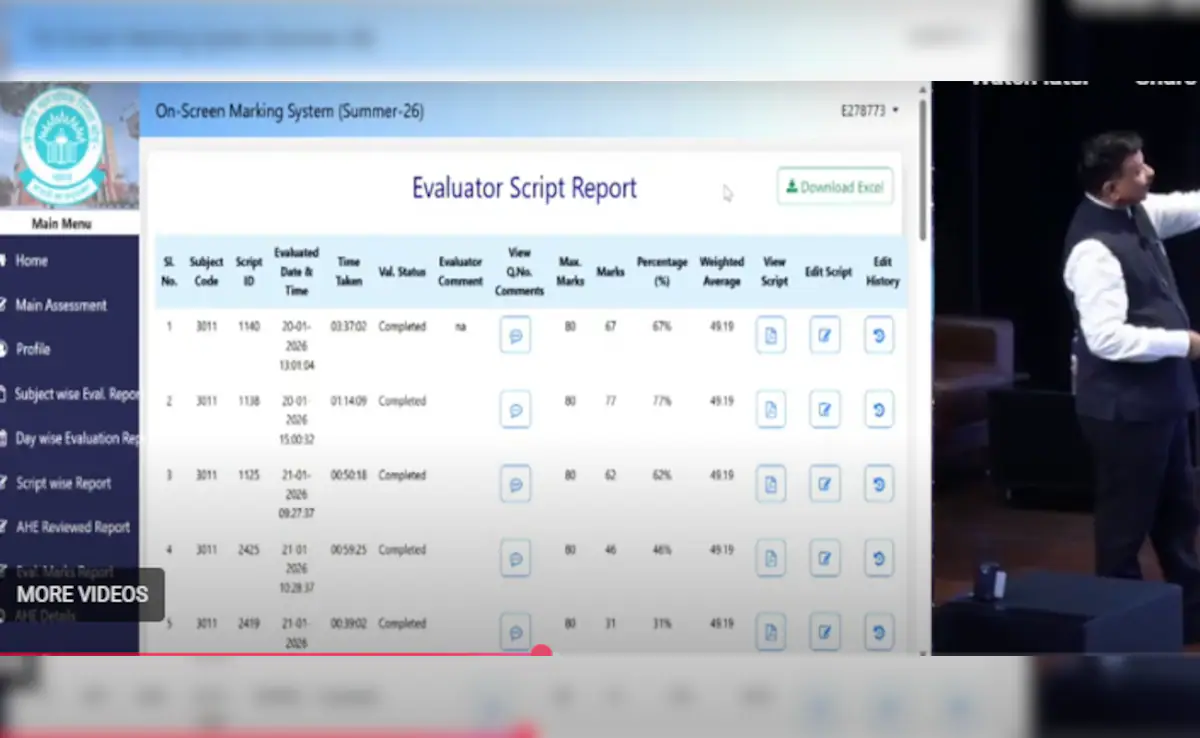Open edit history for script 1125
This screenshot has height=738, width=1200.
(x=878, y=484)
